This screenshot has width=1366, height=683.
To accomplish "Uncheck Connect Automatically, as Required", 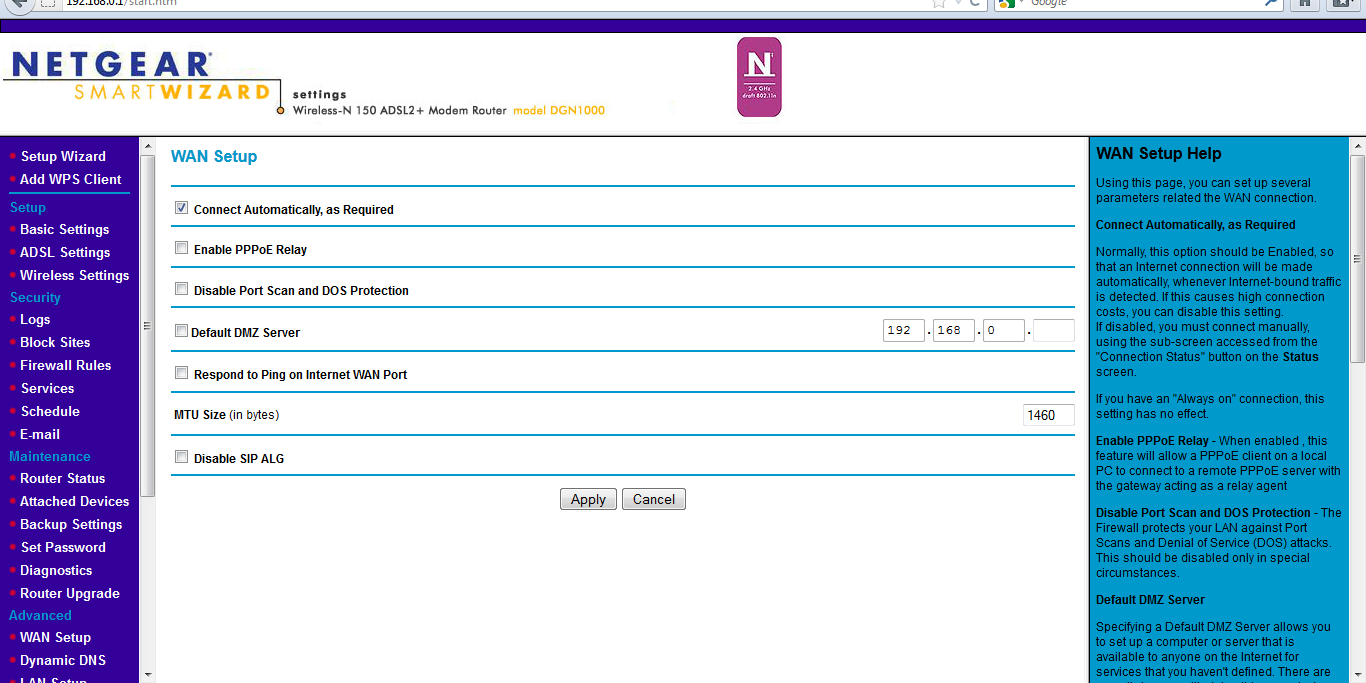I will click(181, 207).
